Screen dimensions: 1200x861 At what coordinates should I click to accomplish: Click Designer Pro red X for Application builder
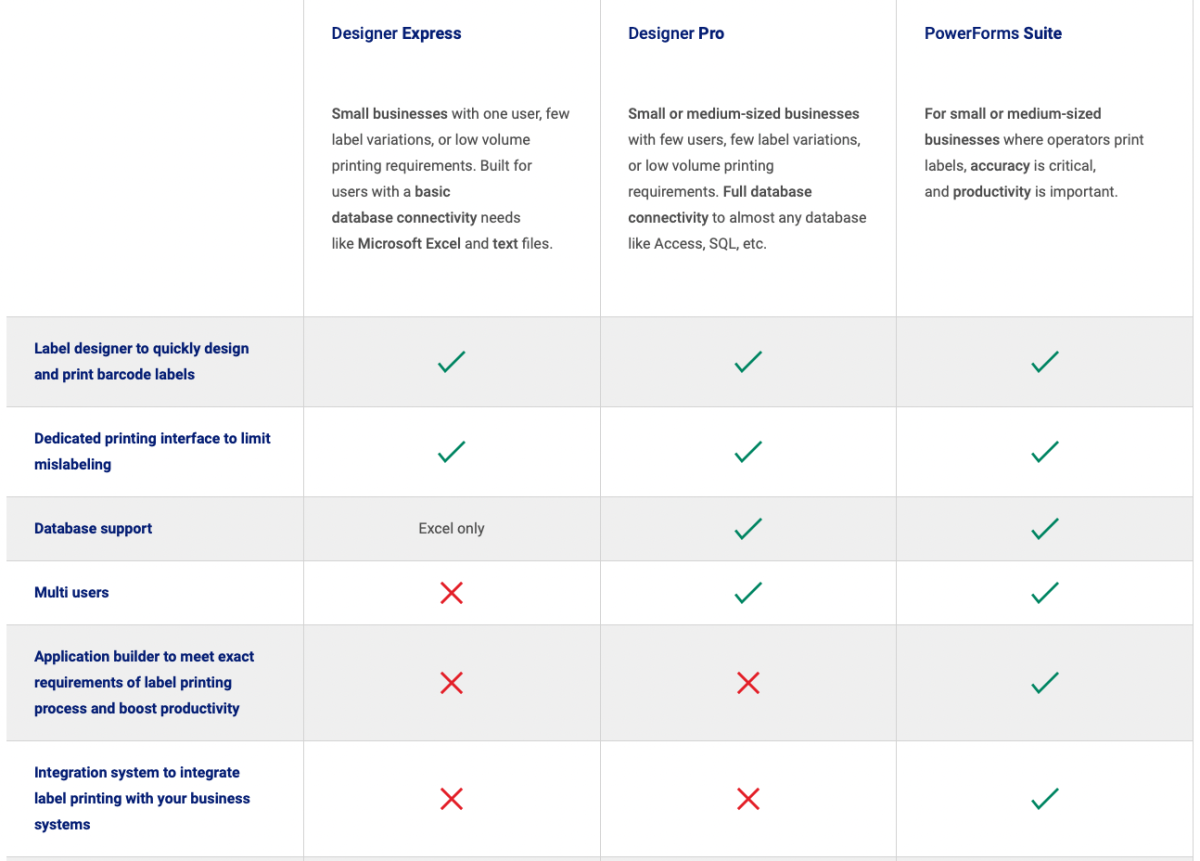tap(748, 683)
